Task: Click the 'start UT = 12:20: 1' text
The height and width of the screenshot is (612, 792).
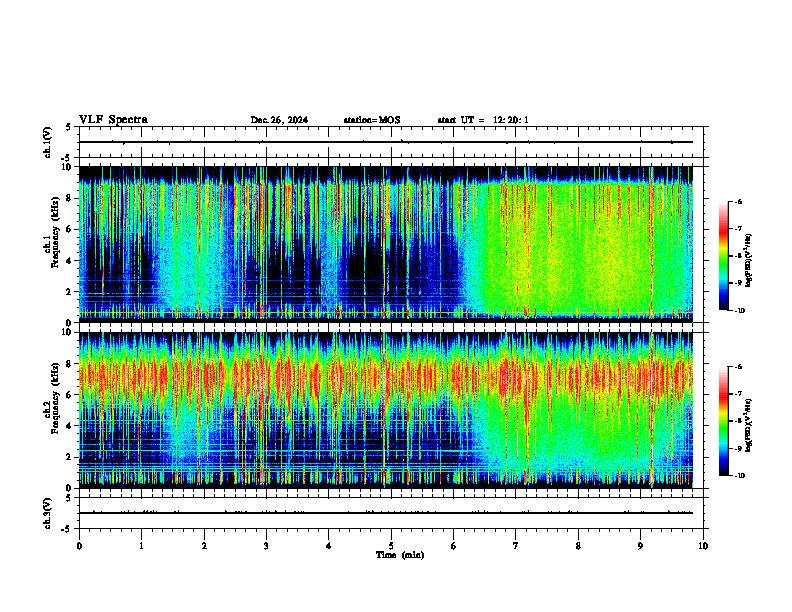Action: pos(483,120)
